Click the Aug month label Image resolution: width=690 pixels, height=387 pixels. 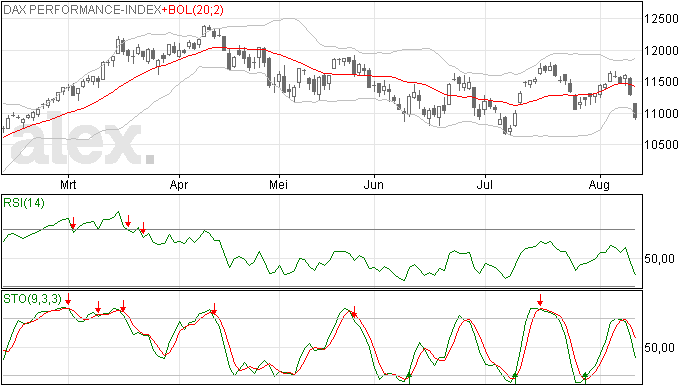pos(599,184)
